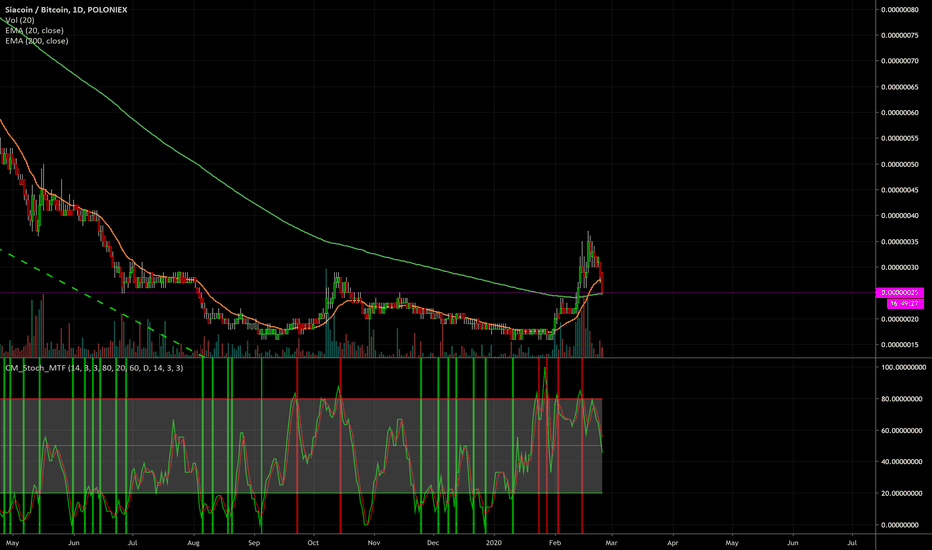
Task: Select the EMA (200, close) indicator label
Action: coord(36,41)
